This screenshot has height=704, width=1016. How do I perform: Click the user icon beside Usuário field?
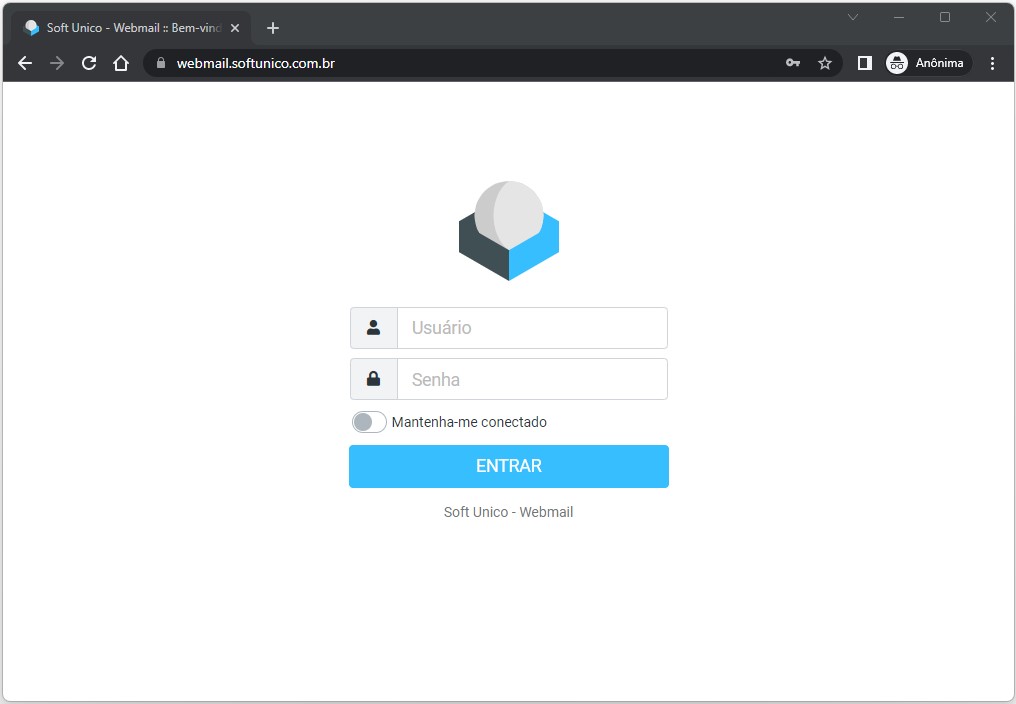pyautogui.click(x=373, y=327)
